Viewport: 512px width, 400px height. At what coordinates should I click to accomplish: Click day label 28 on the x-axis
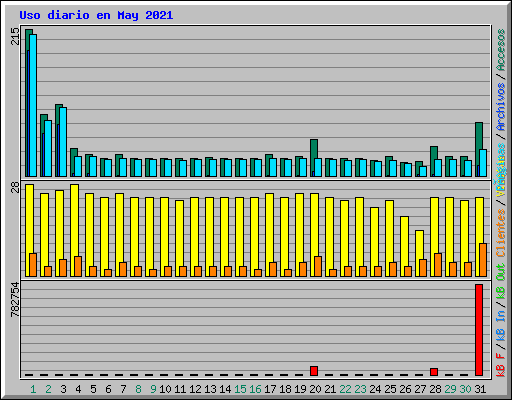point(435,389)
